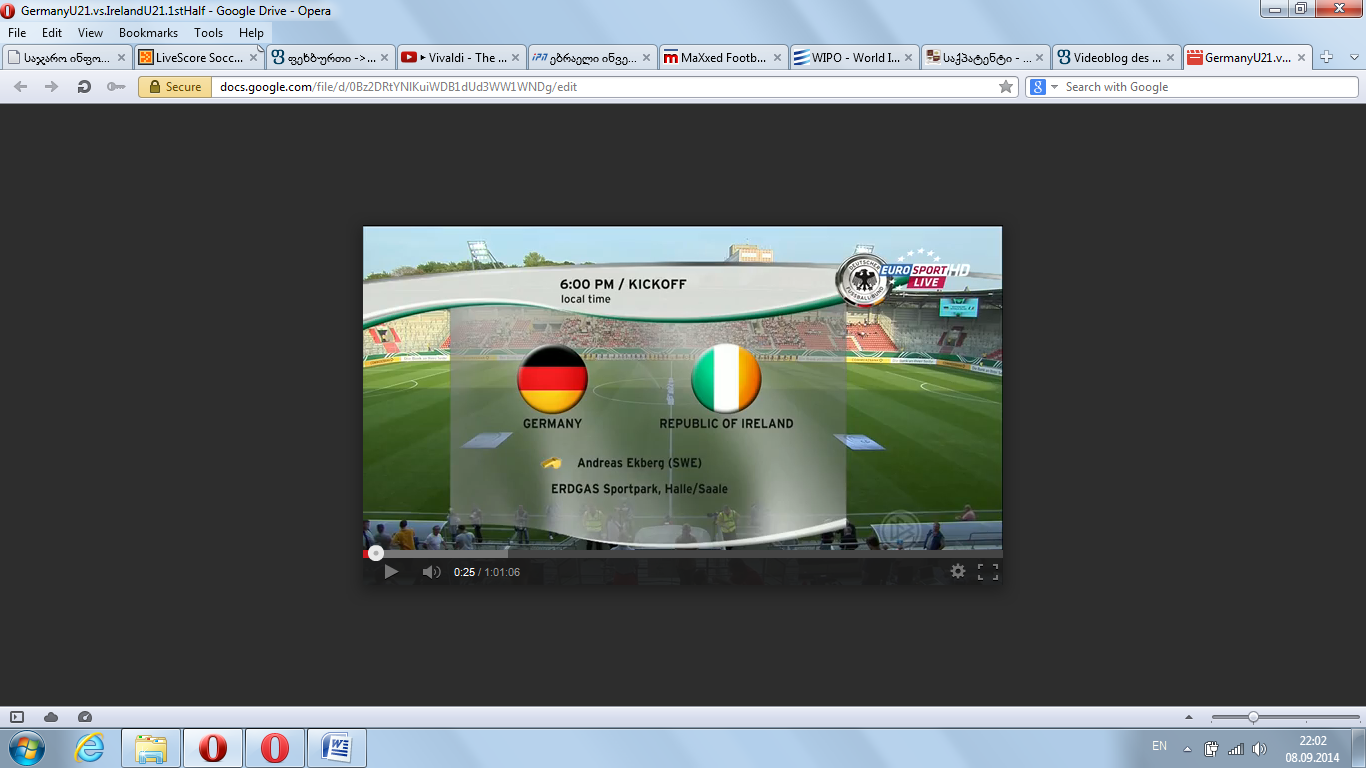Reload the current page

click(84, 87)
